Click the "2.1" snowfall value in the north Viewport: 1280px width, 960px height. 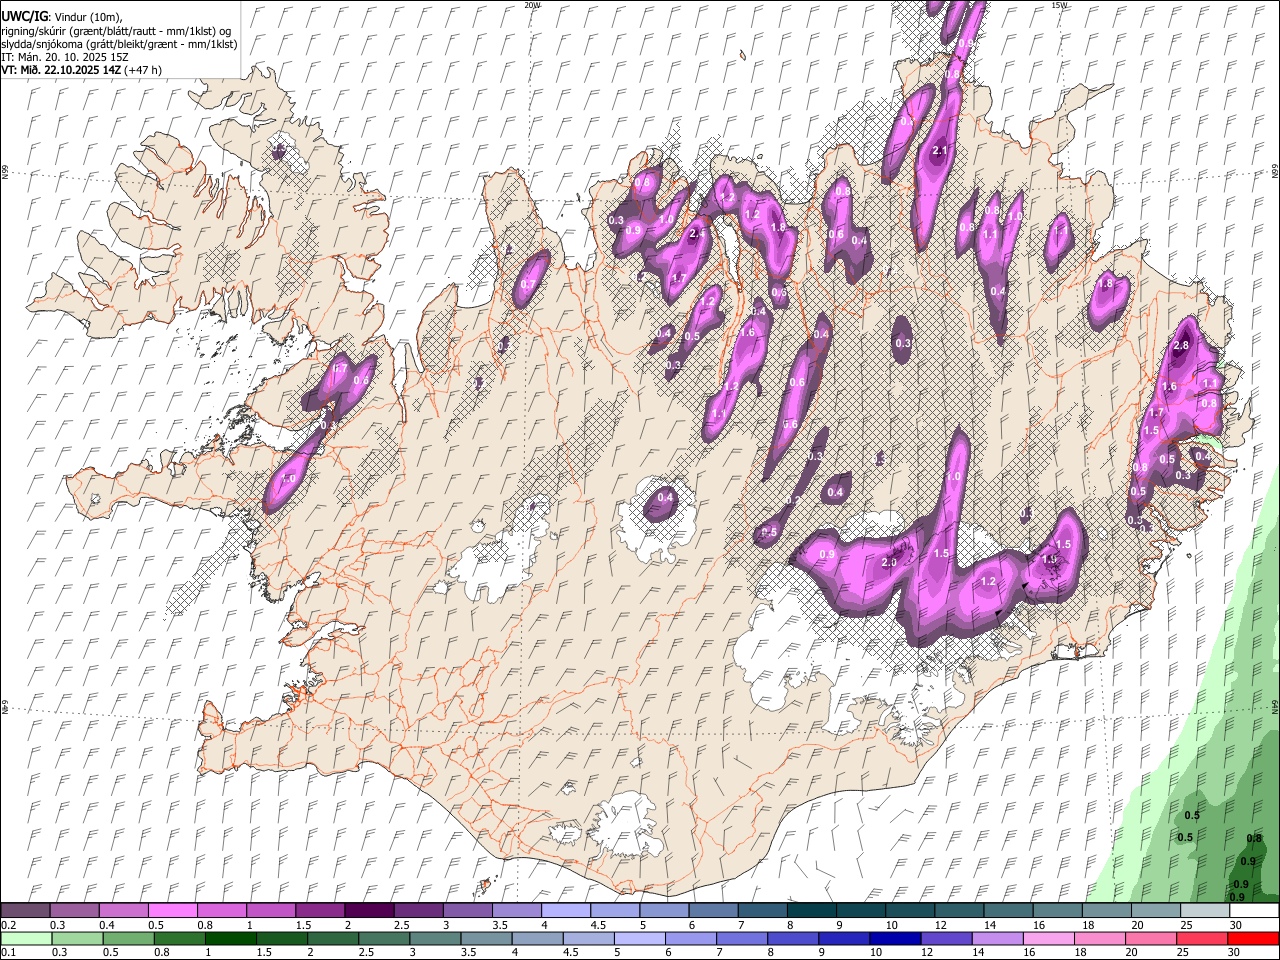pos(939,151)
